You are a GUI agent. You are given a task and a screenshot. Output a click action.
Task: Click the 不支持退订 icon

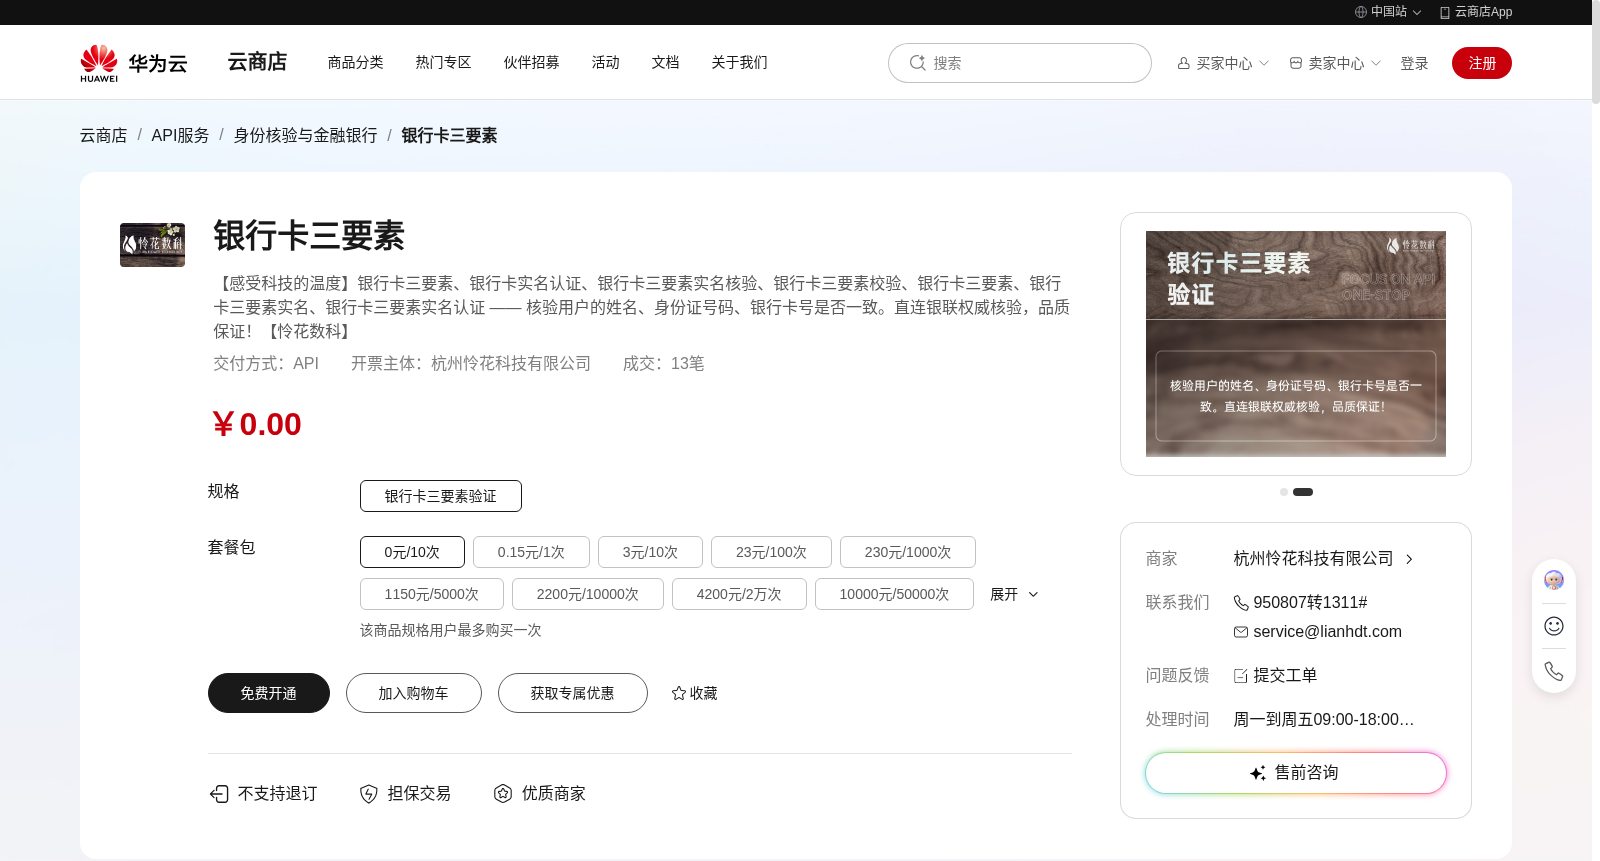tap(219, 794)
